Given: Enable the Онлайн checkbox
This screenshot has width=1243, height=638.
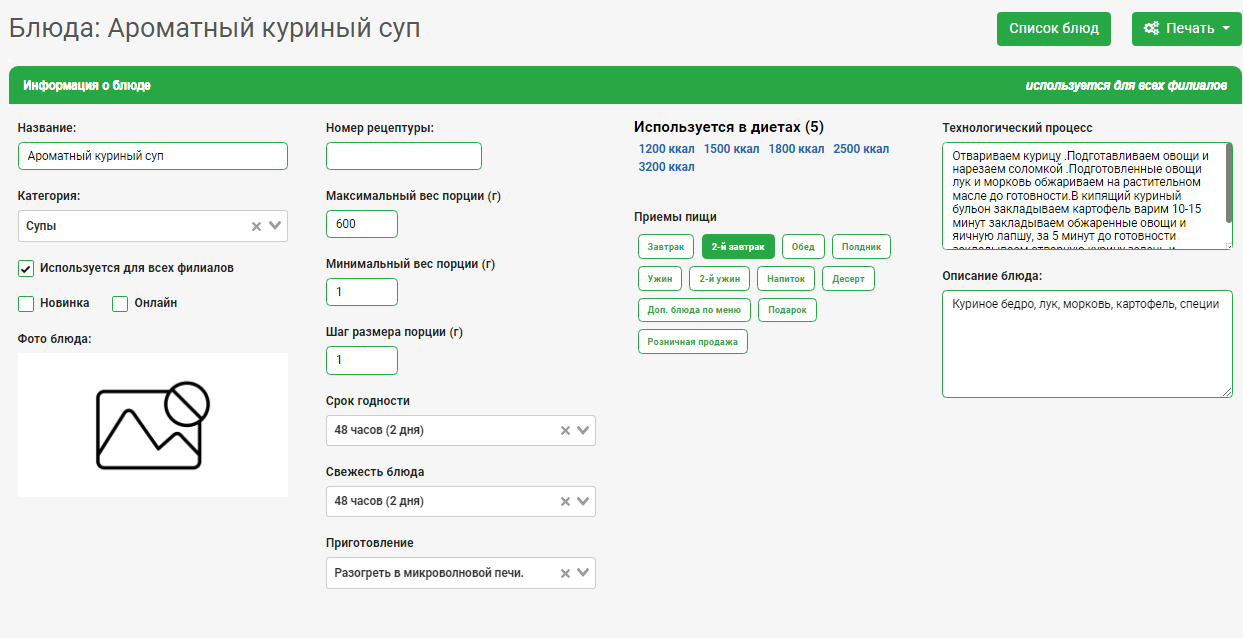Looking at the screenshot, I should click(120, 304).
